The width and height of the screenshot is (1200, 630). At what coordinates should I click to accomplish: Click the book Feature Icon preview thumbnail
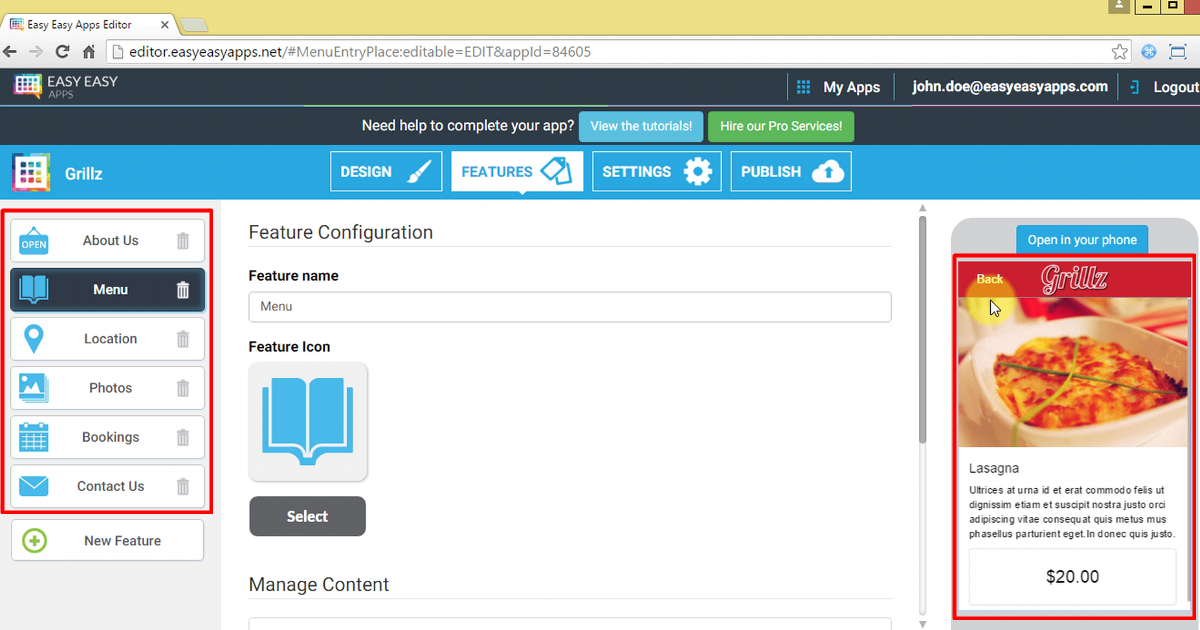point(308,421)
